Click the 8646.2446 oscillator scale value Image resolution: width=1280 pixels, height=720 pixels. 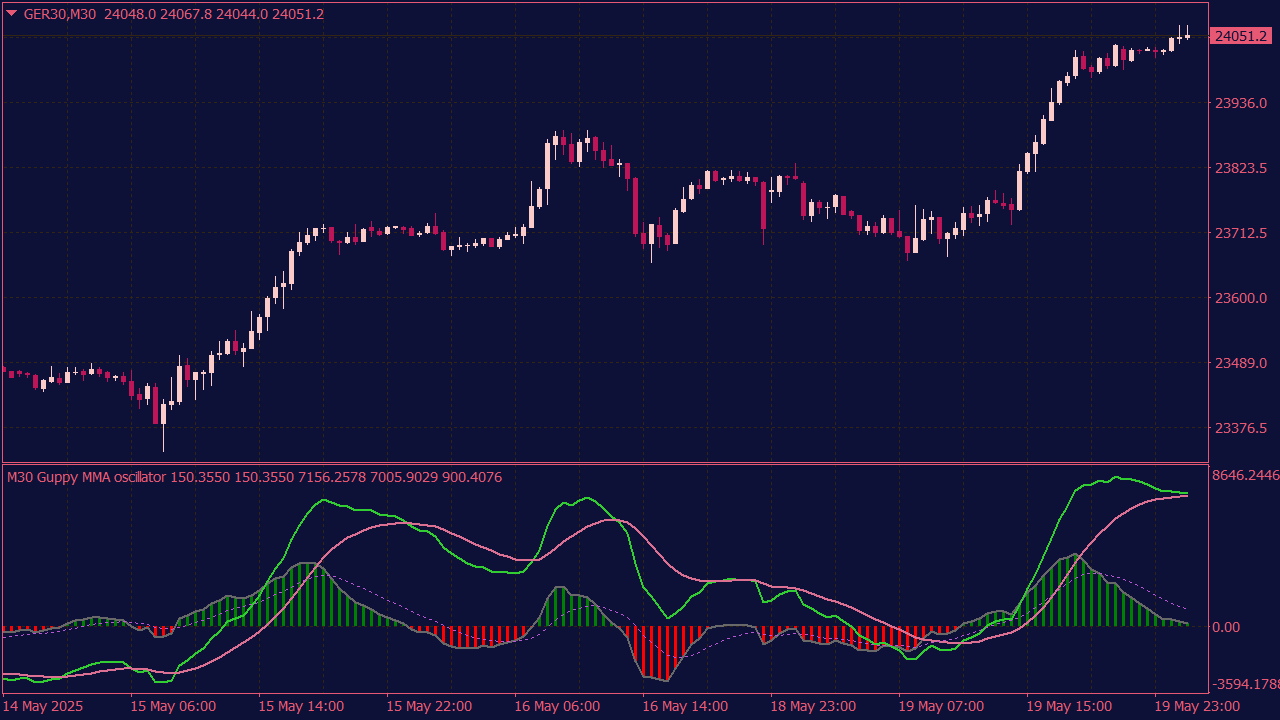tap(1245, 475)
